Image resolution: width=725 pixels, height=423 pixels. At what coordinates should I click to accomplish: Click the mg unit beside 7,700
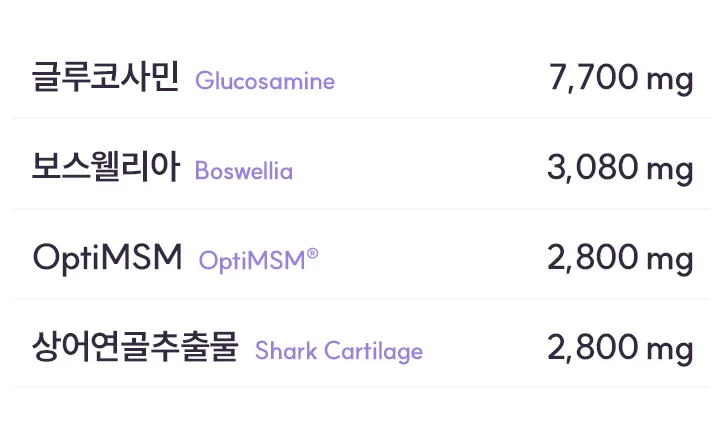point(670,81)
